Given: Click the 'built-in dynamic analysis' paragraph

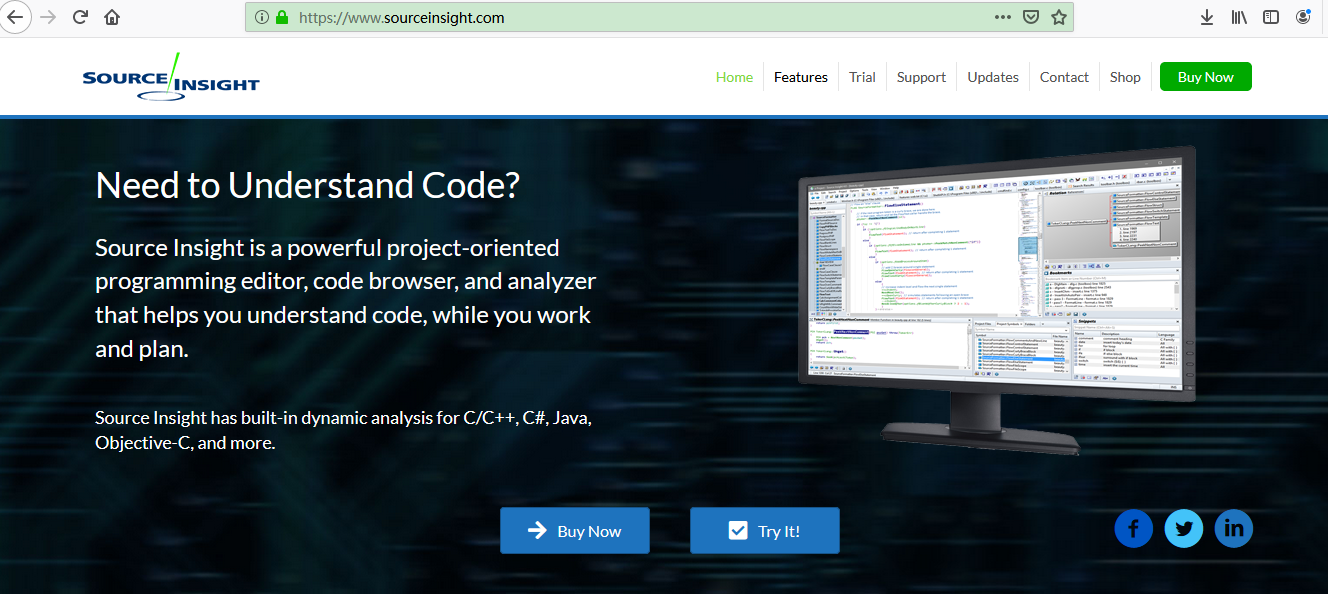Looking at the screenshot, I should (x=343, y=430).
